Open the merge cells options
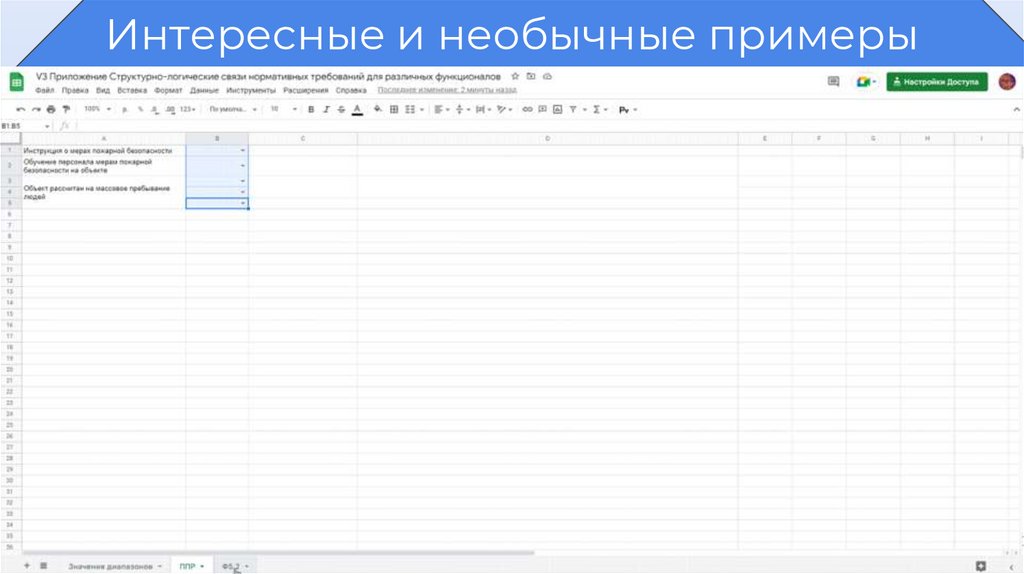The height and width of the screenshot is (574, 1024). coord(414,110)
